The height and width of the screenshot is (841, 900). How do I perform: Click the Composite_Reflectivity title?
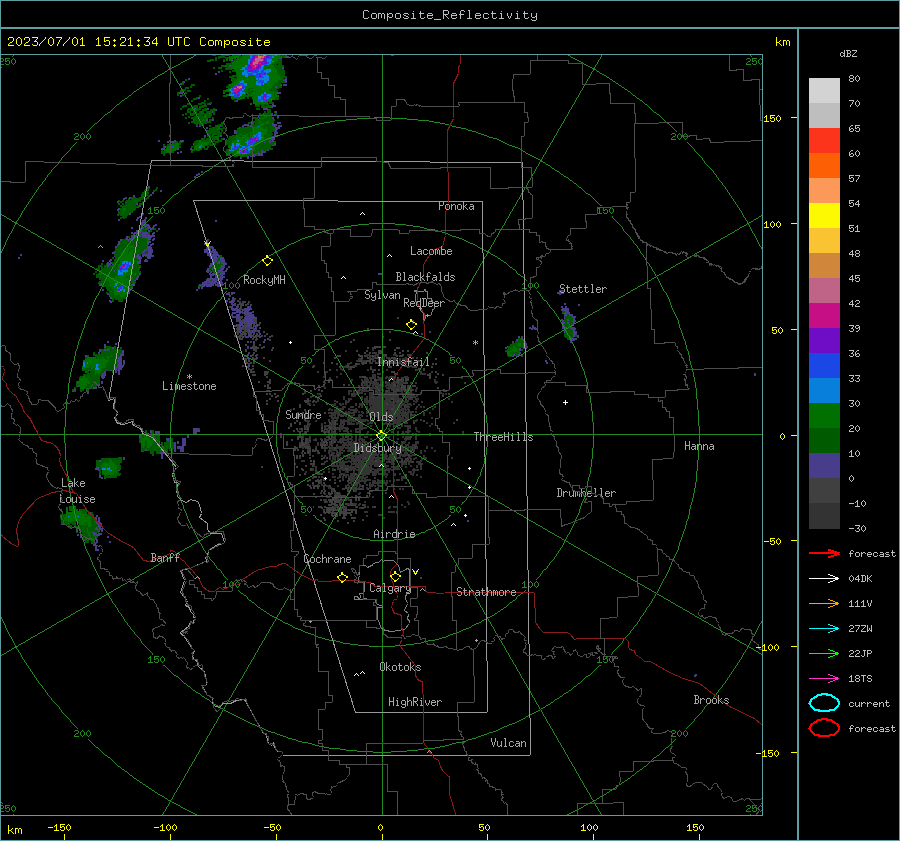point(449,15)
